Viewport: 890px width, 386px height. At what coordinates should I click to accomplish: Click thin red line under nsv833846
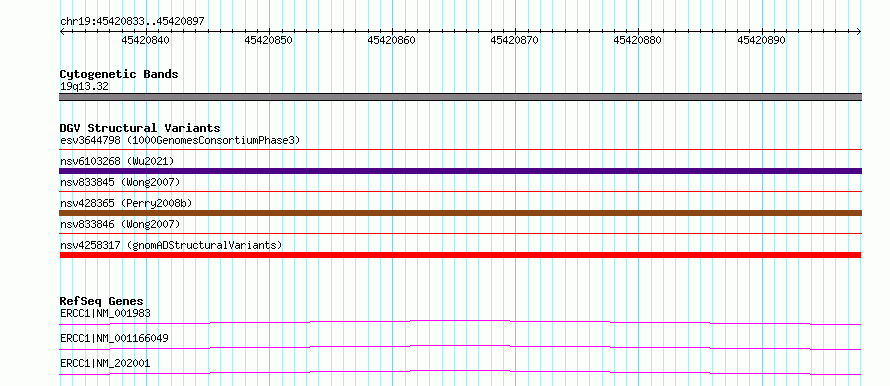pyautogui.click(x=461, y=234)
